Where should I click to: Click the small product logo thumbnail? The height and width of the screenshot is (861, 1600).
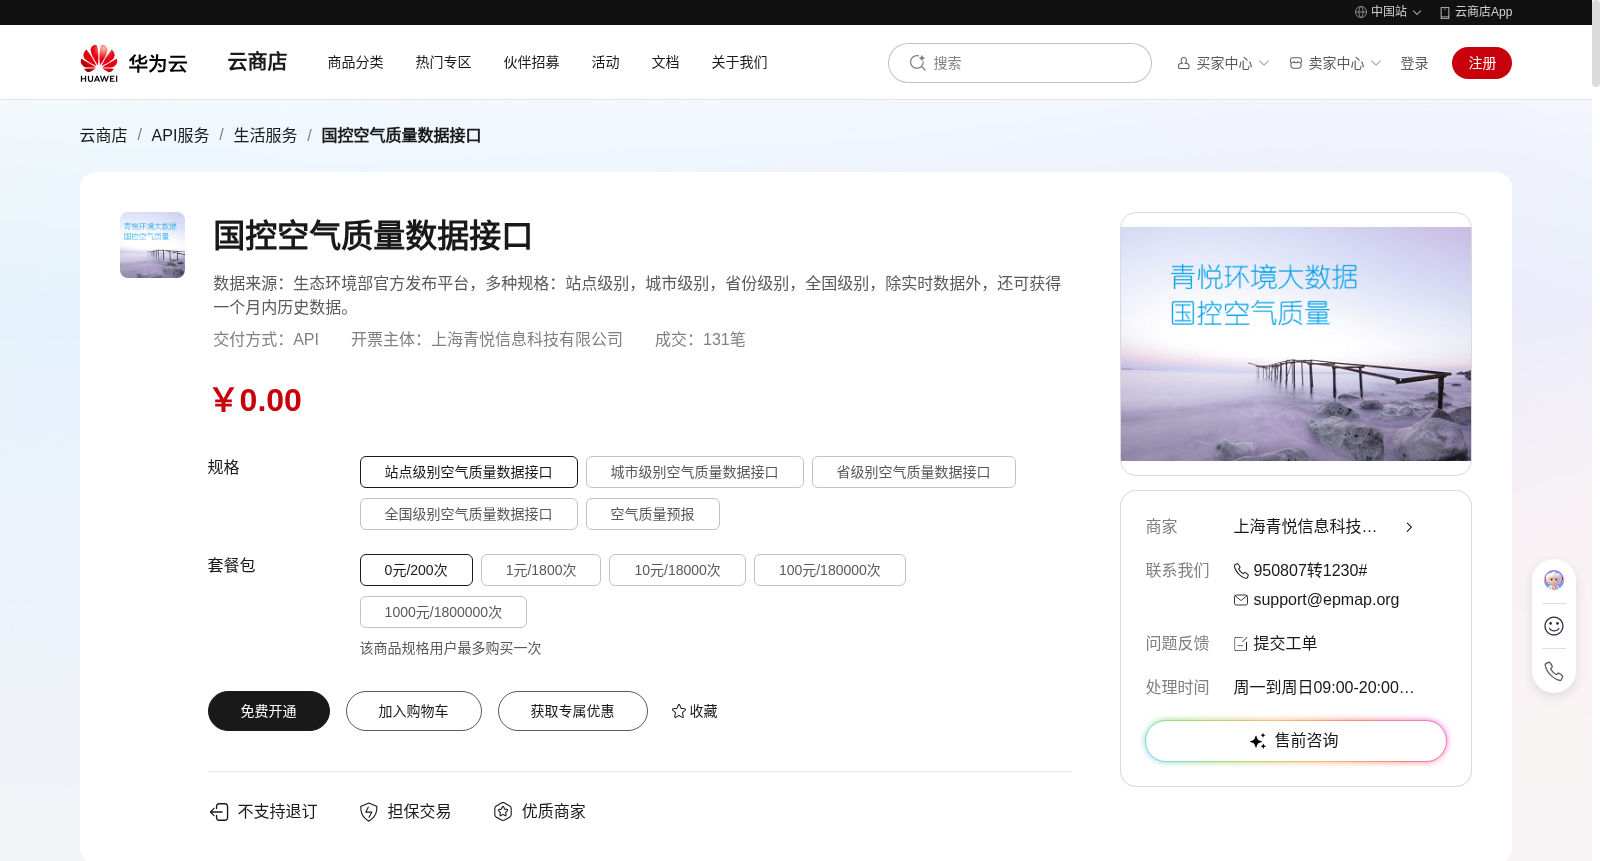[x=152, y=245]
